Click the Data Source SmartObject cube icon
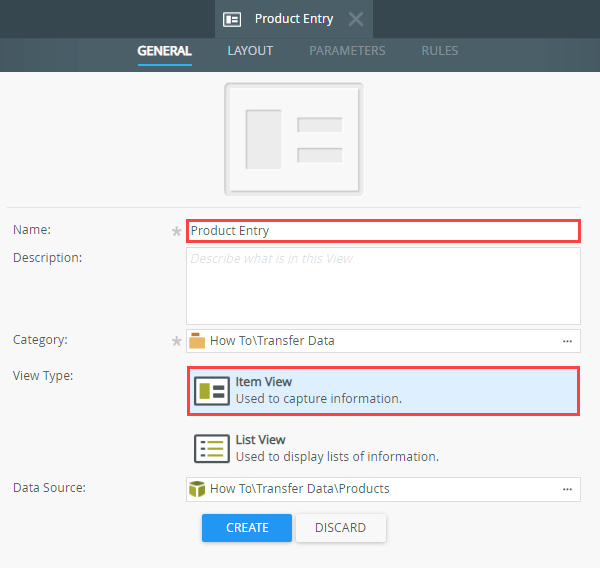 pyautogui.click(x=197, y=489)
